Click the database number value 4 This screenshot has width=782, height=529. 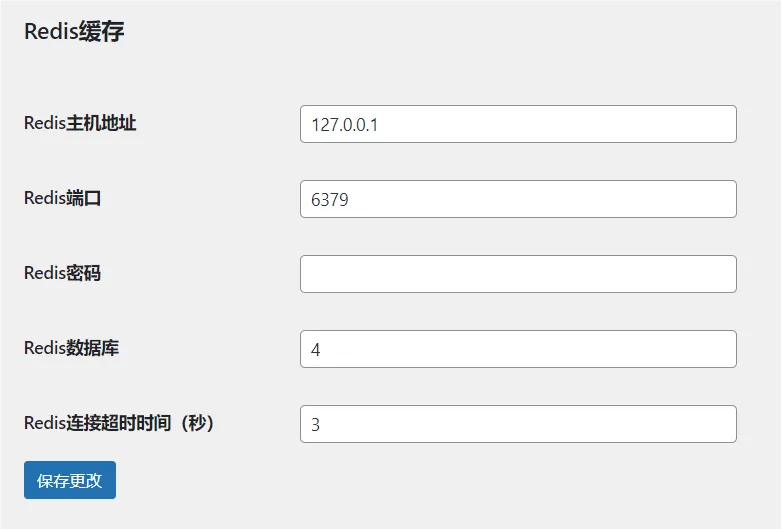click(316, 350)
